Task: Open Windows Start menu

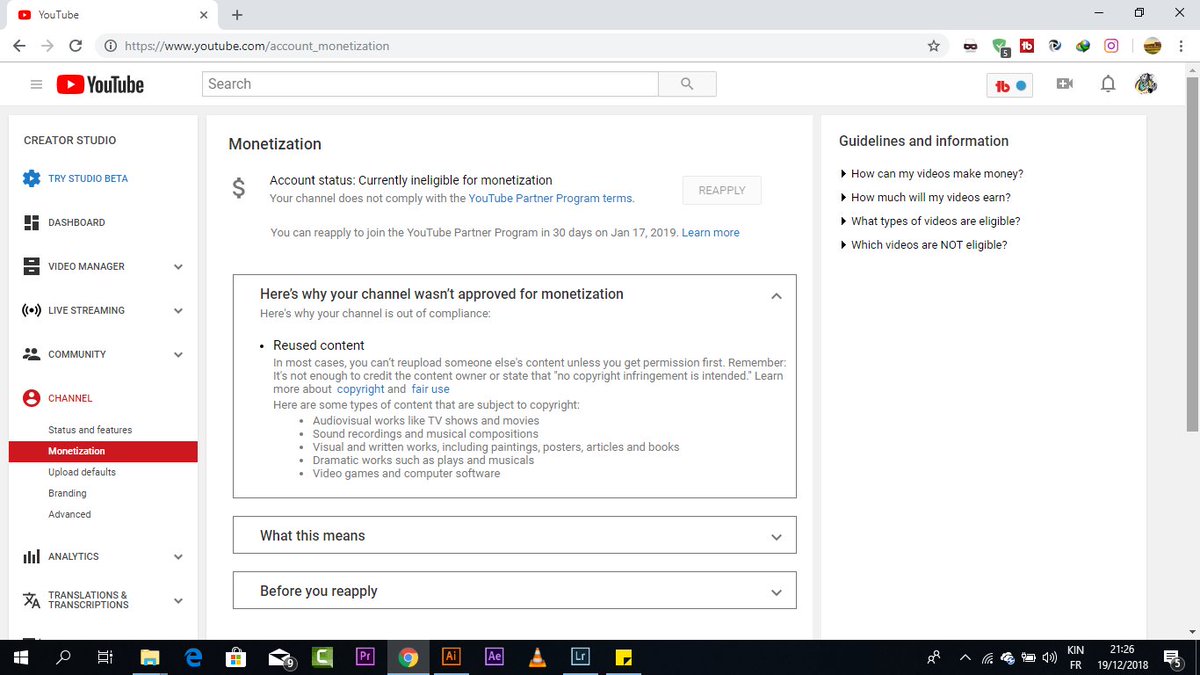Action: pyautogui.click(x=20, y=657)
